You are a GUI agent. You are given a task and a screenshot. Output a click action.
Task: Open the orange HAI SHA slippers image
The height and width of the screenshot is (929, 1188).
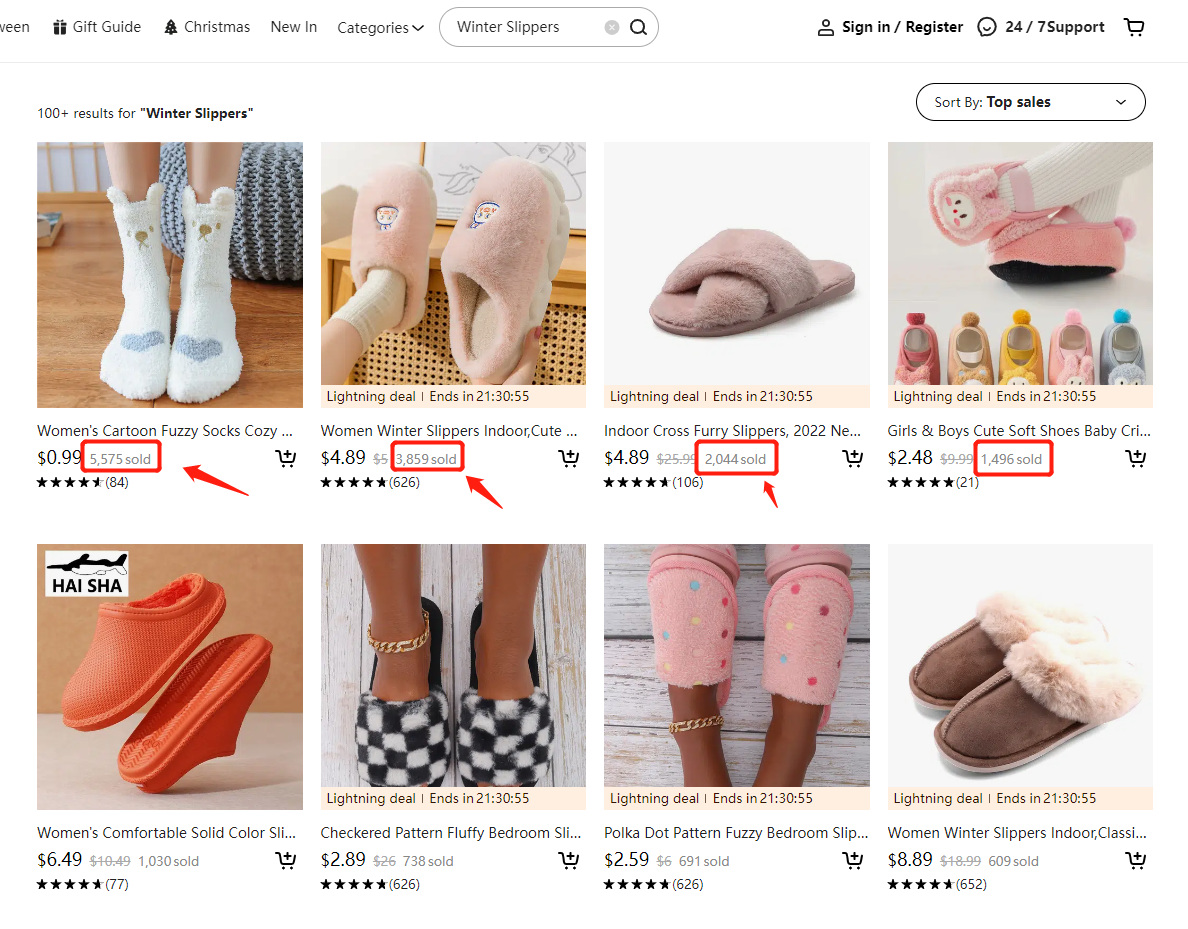[170, 677]
